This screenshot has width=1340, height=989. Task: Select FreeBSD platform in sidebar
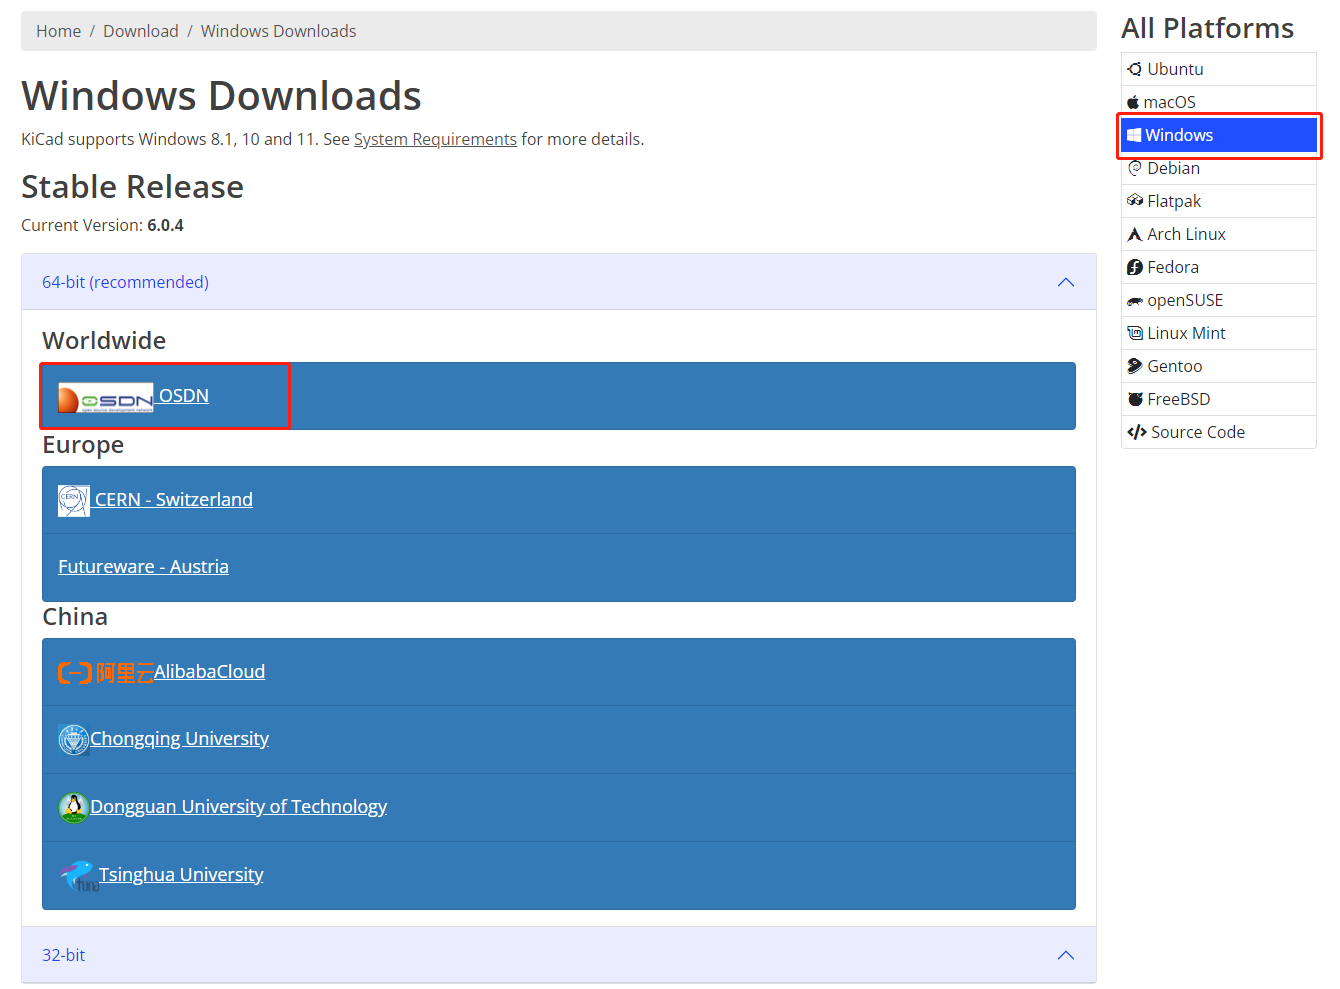[1218, 399]
